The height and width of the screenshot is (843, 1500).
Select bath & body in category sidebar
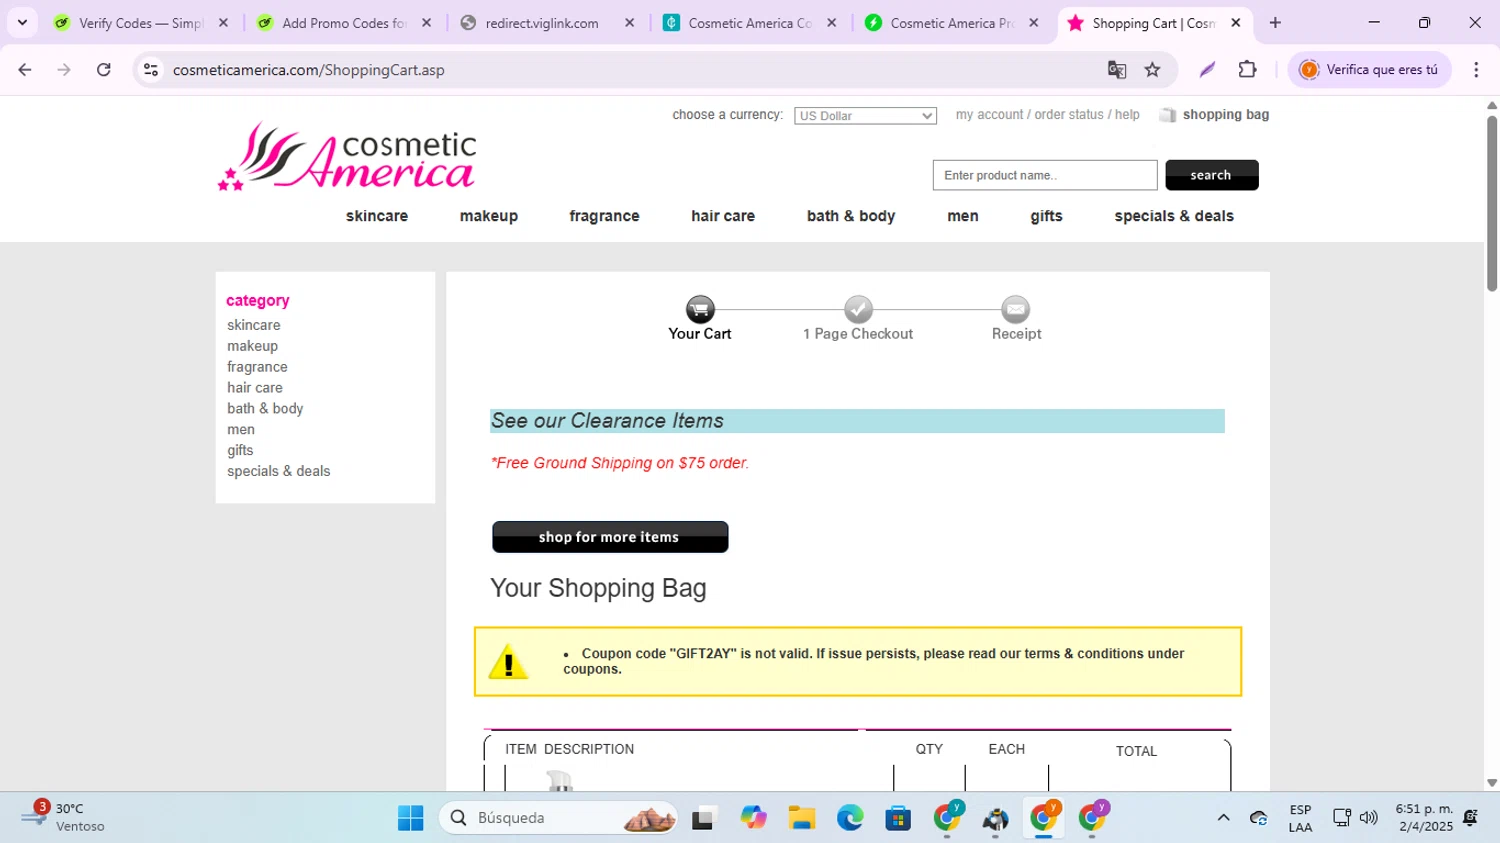click(x=265, y=409)
